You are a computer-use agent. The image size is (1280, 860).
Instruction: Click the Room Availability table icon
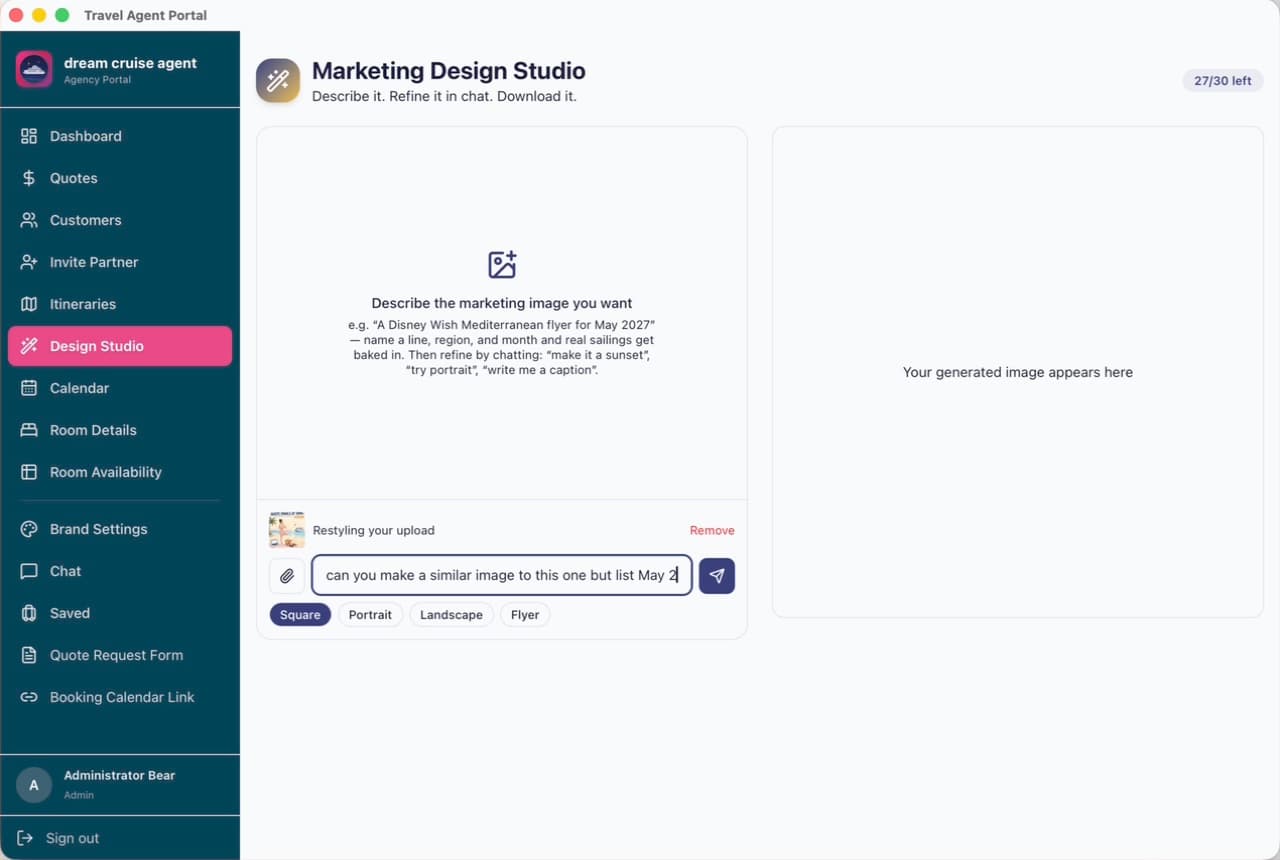pos(29,472)
